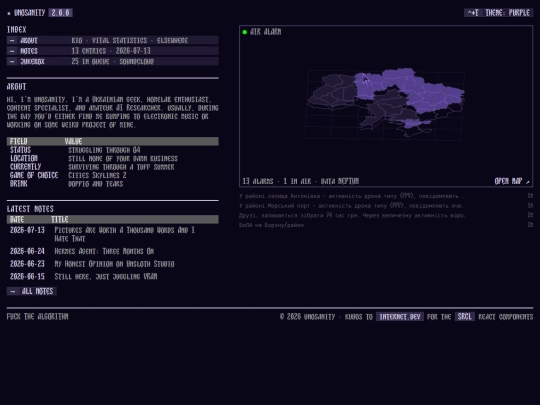Screen dimensions: 540x405
Task: Open the full map via Open Map link
Action: click(512, 181)
